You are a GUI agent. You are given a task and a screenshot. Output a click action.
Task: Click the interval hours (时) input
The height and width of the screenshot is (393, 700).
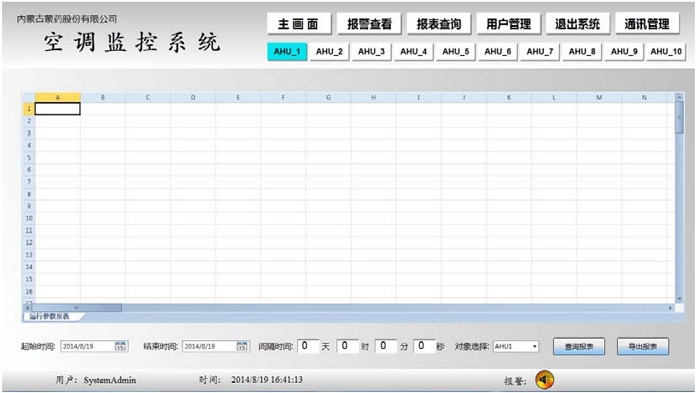347,346
